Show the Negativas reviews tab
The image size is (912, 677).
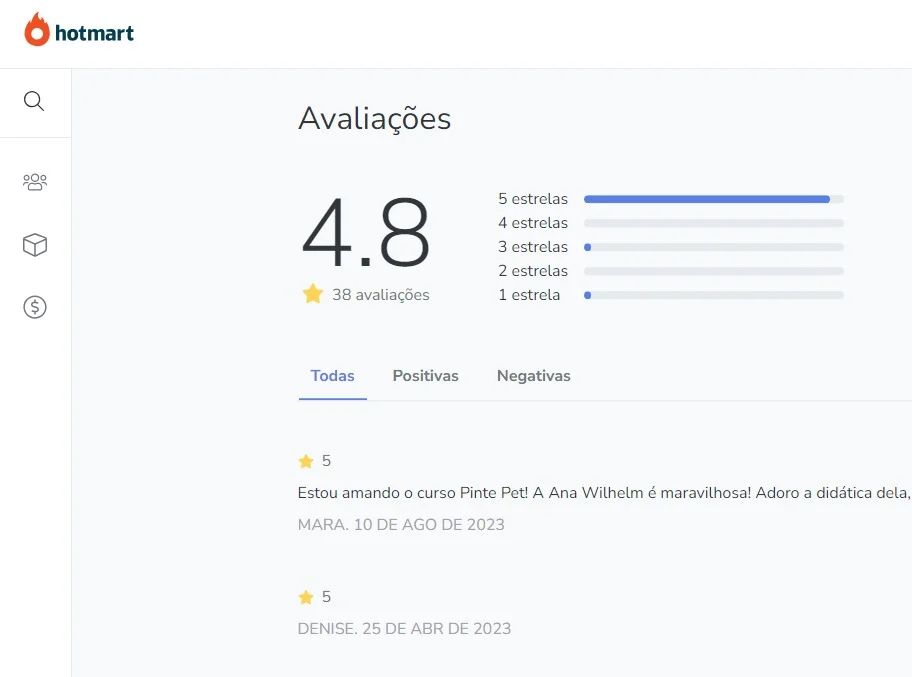(533, 376)
